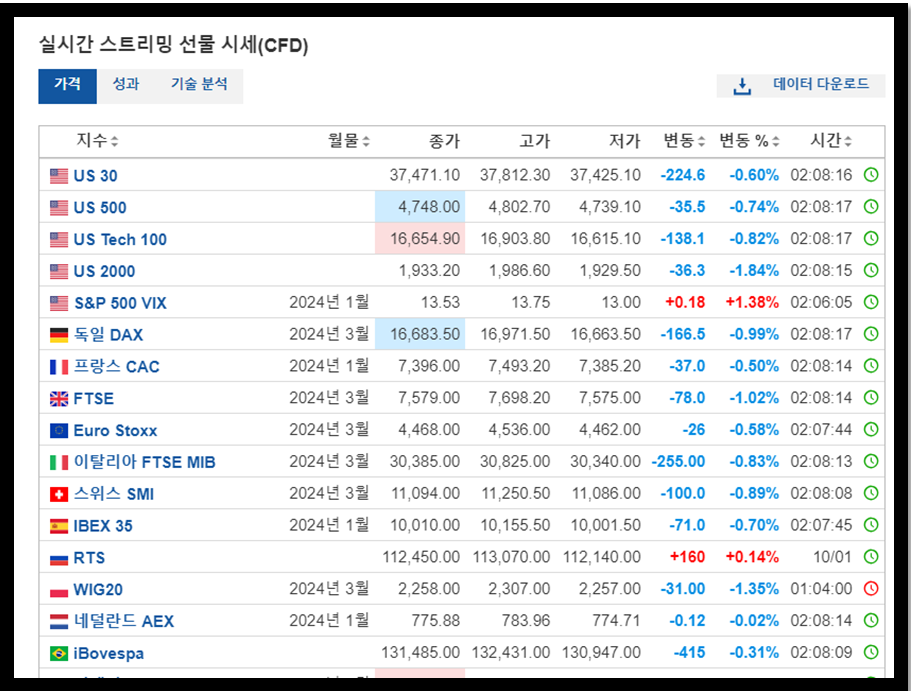911x691 pixels.
Task: Click the Brazilian flag beside iBovespa
Action: tap(59, 653)
